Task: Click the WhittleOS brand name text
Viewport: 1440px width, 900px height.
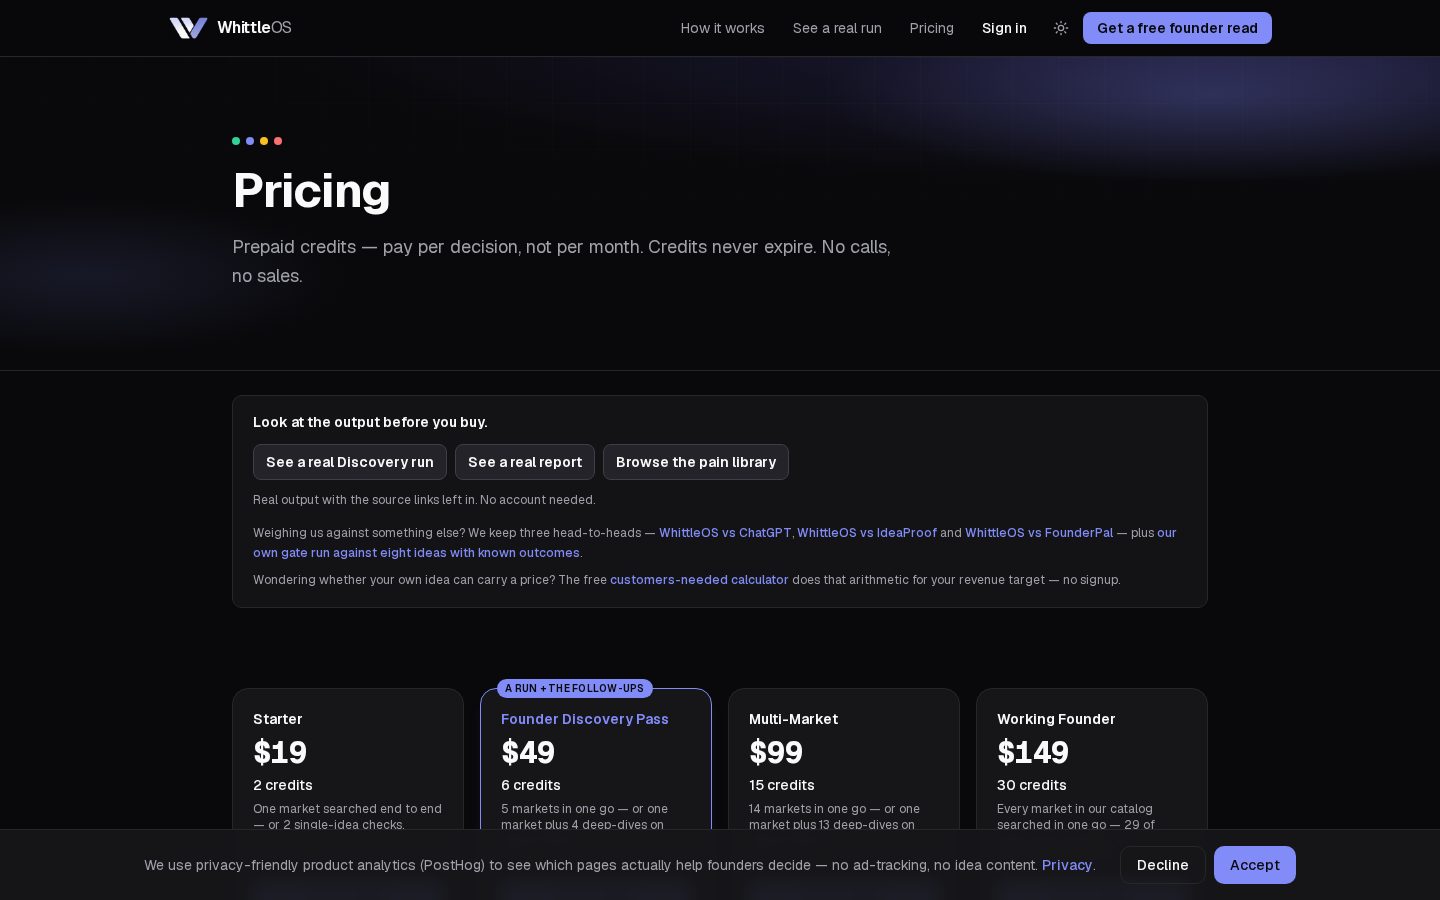Action: pos(254,28)
